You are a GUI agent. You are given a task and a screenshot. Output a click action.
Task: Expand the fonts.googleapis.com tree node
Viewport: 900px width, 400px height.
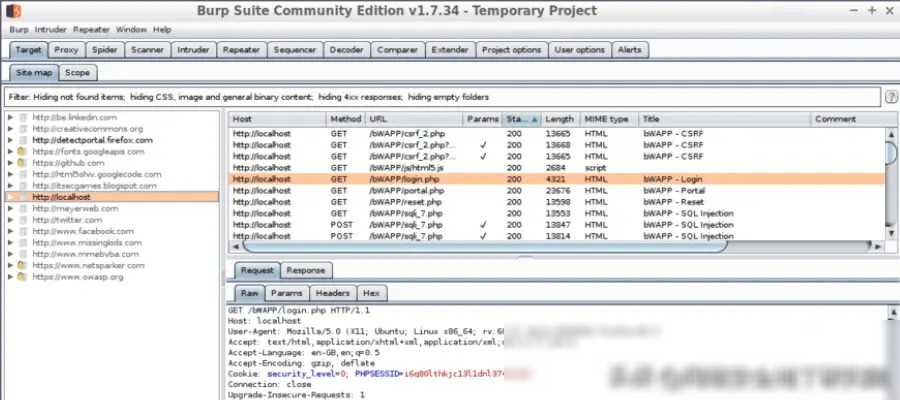click(10, 152)
